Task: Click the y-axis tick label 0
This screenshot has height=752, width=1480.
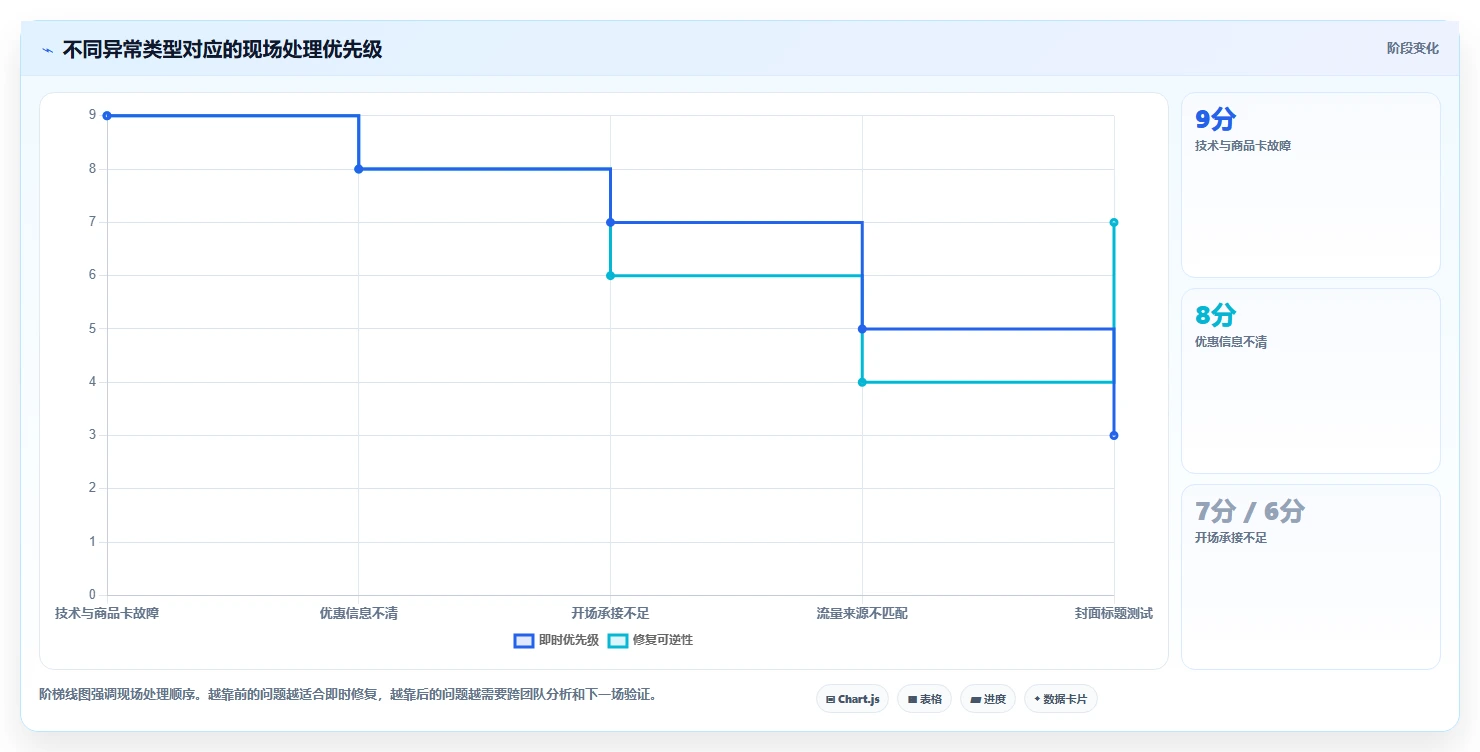Action: click(x=92, y=595)
